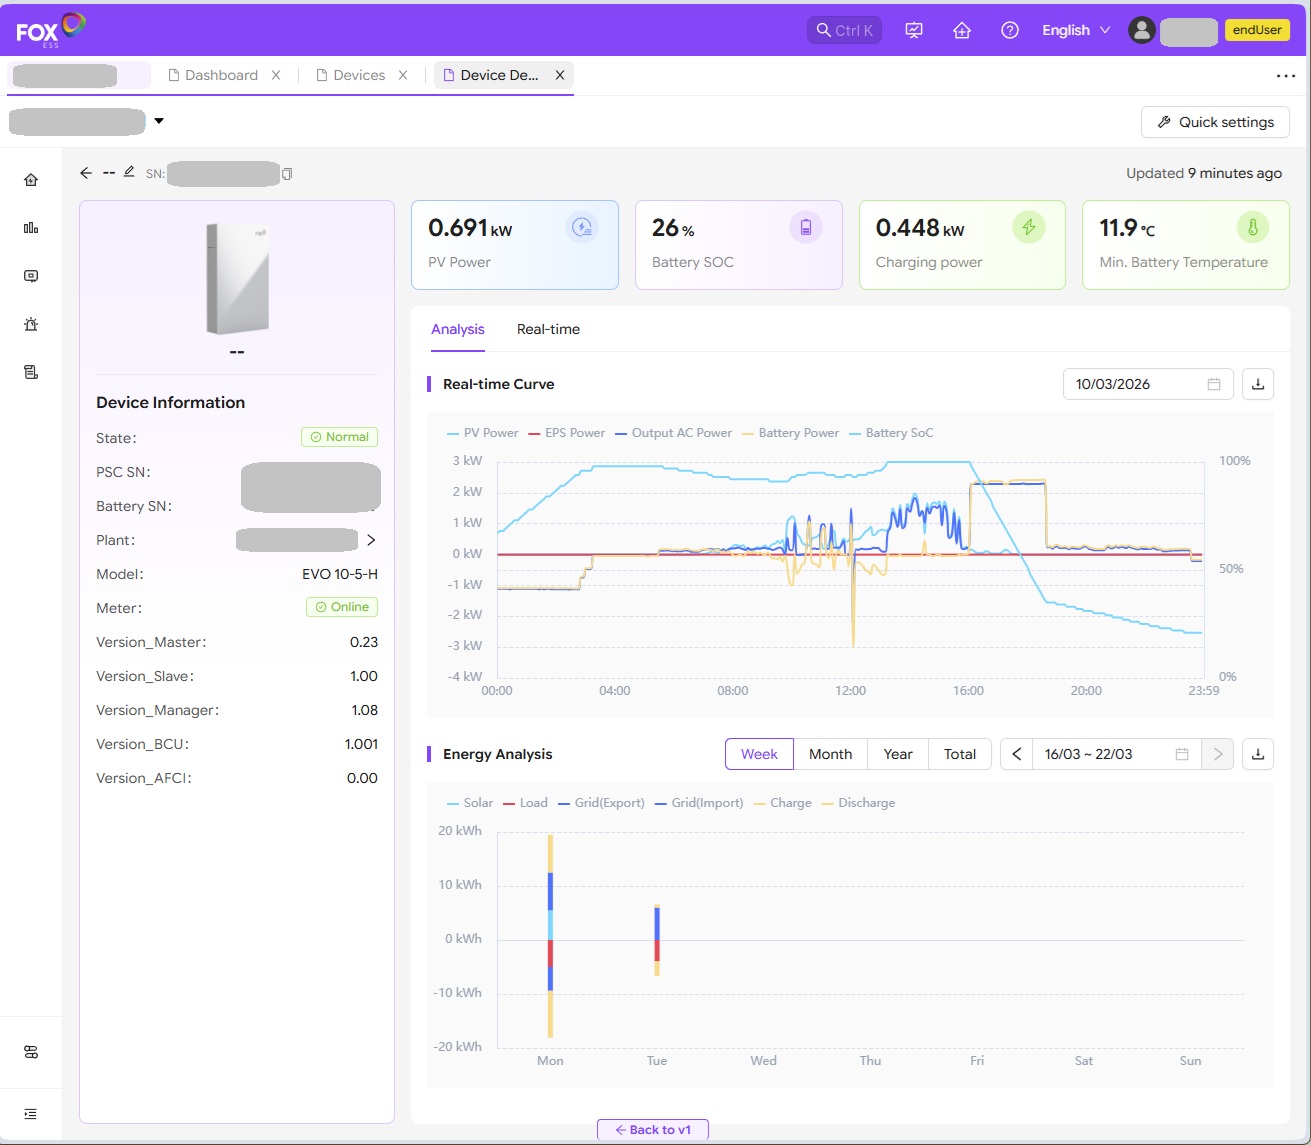Click the pencil edit name icon

coord(129,172)
